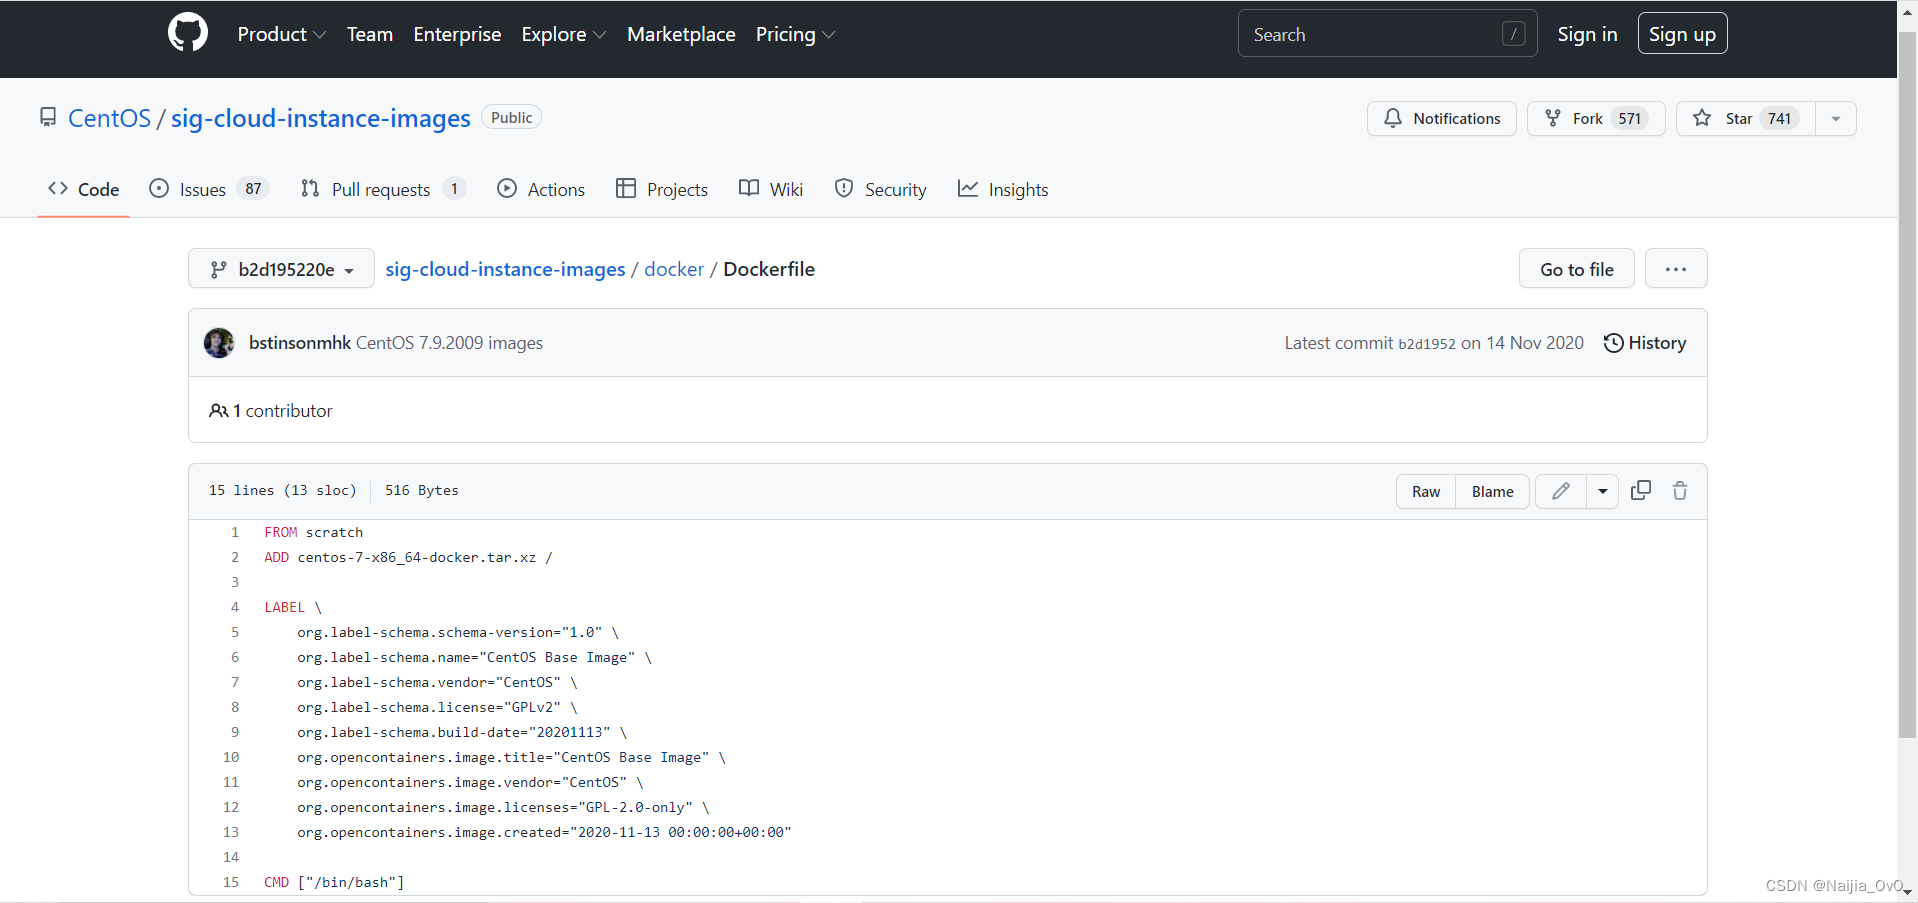The width and height of the screenshot is (1918, 903).
Task: Click the Fork count 571
Action: [x=1630, y=118]
